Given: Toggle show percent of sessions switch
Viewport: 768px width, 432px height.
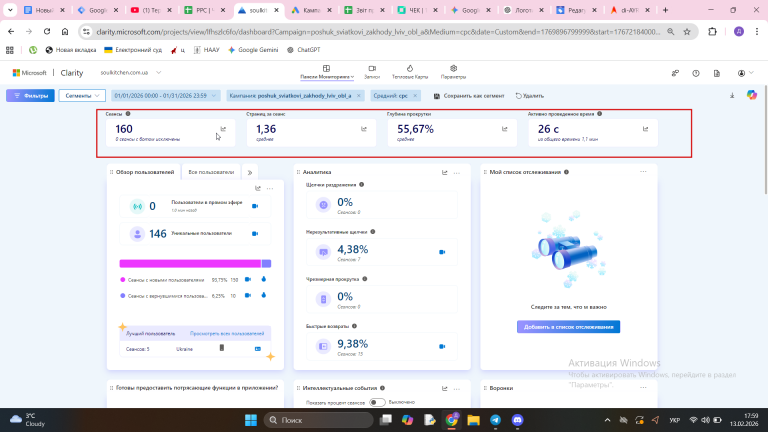Looking at the screenshot, I should point(377,402).
